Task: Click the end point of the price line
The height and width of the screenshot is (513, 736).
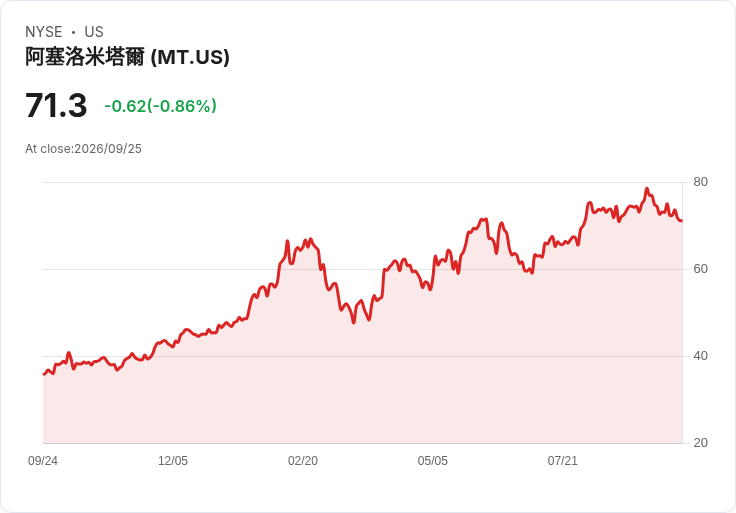Action: point(682,220)
